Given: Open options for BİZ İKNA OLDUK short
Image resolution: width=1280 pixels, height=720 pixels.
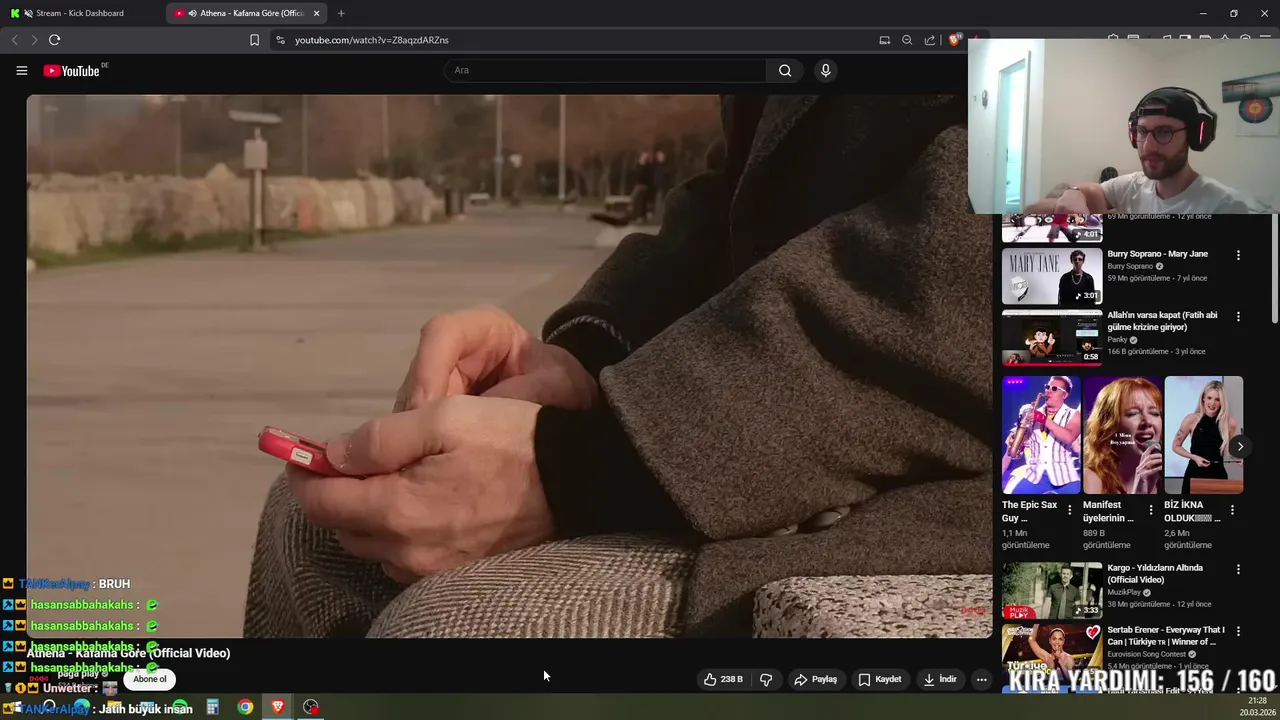Looking at the screenshot, I should (1232, 510).
